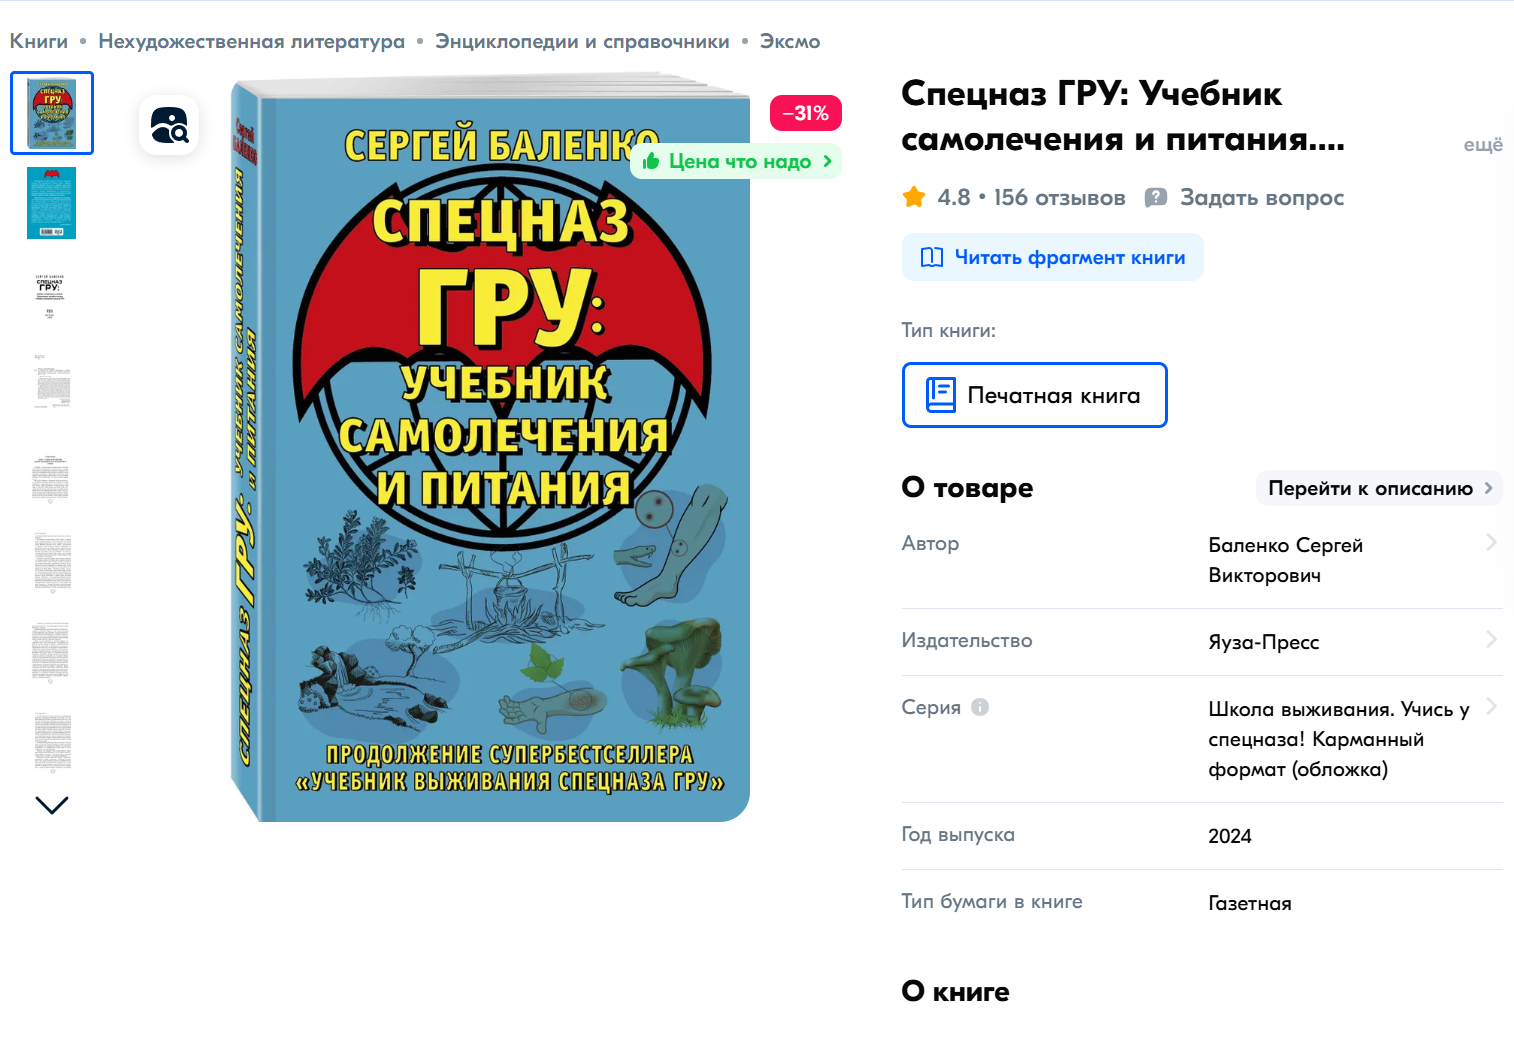
Task: Click the gold rating star icon
Action: coord(914,197)
